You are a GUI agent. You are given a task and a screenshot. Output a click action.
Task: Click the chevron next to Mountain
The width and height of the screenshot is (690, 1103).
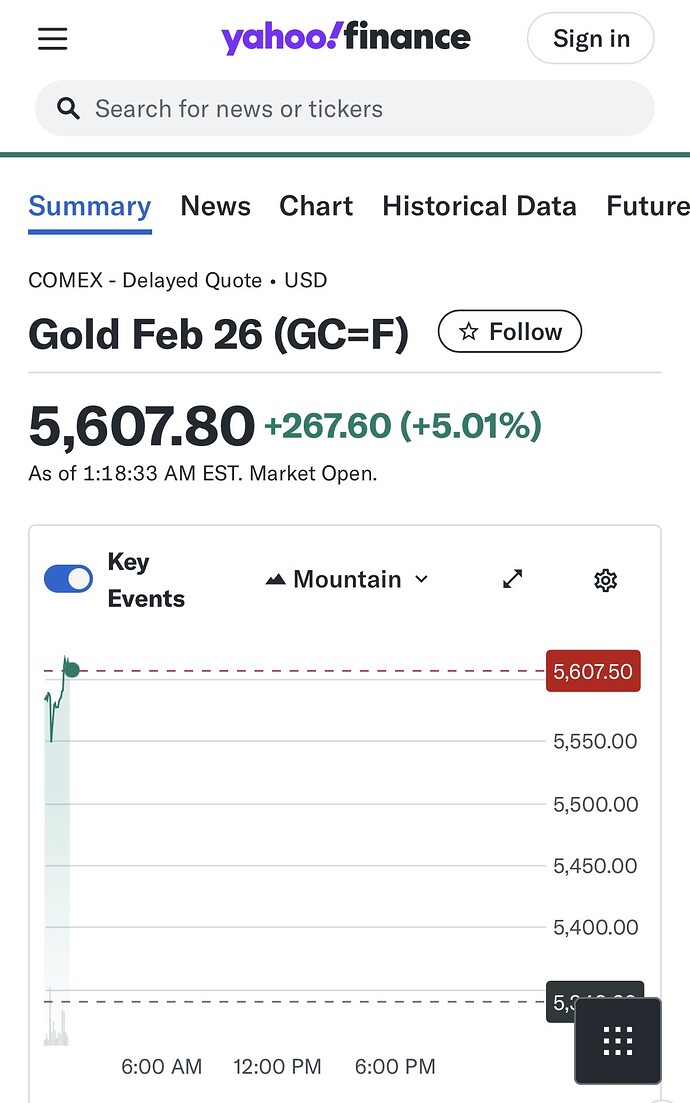[x=421, y=580]
